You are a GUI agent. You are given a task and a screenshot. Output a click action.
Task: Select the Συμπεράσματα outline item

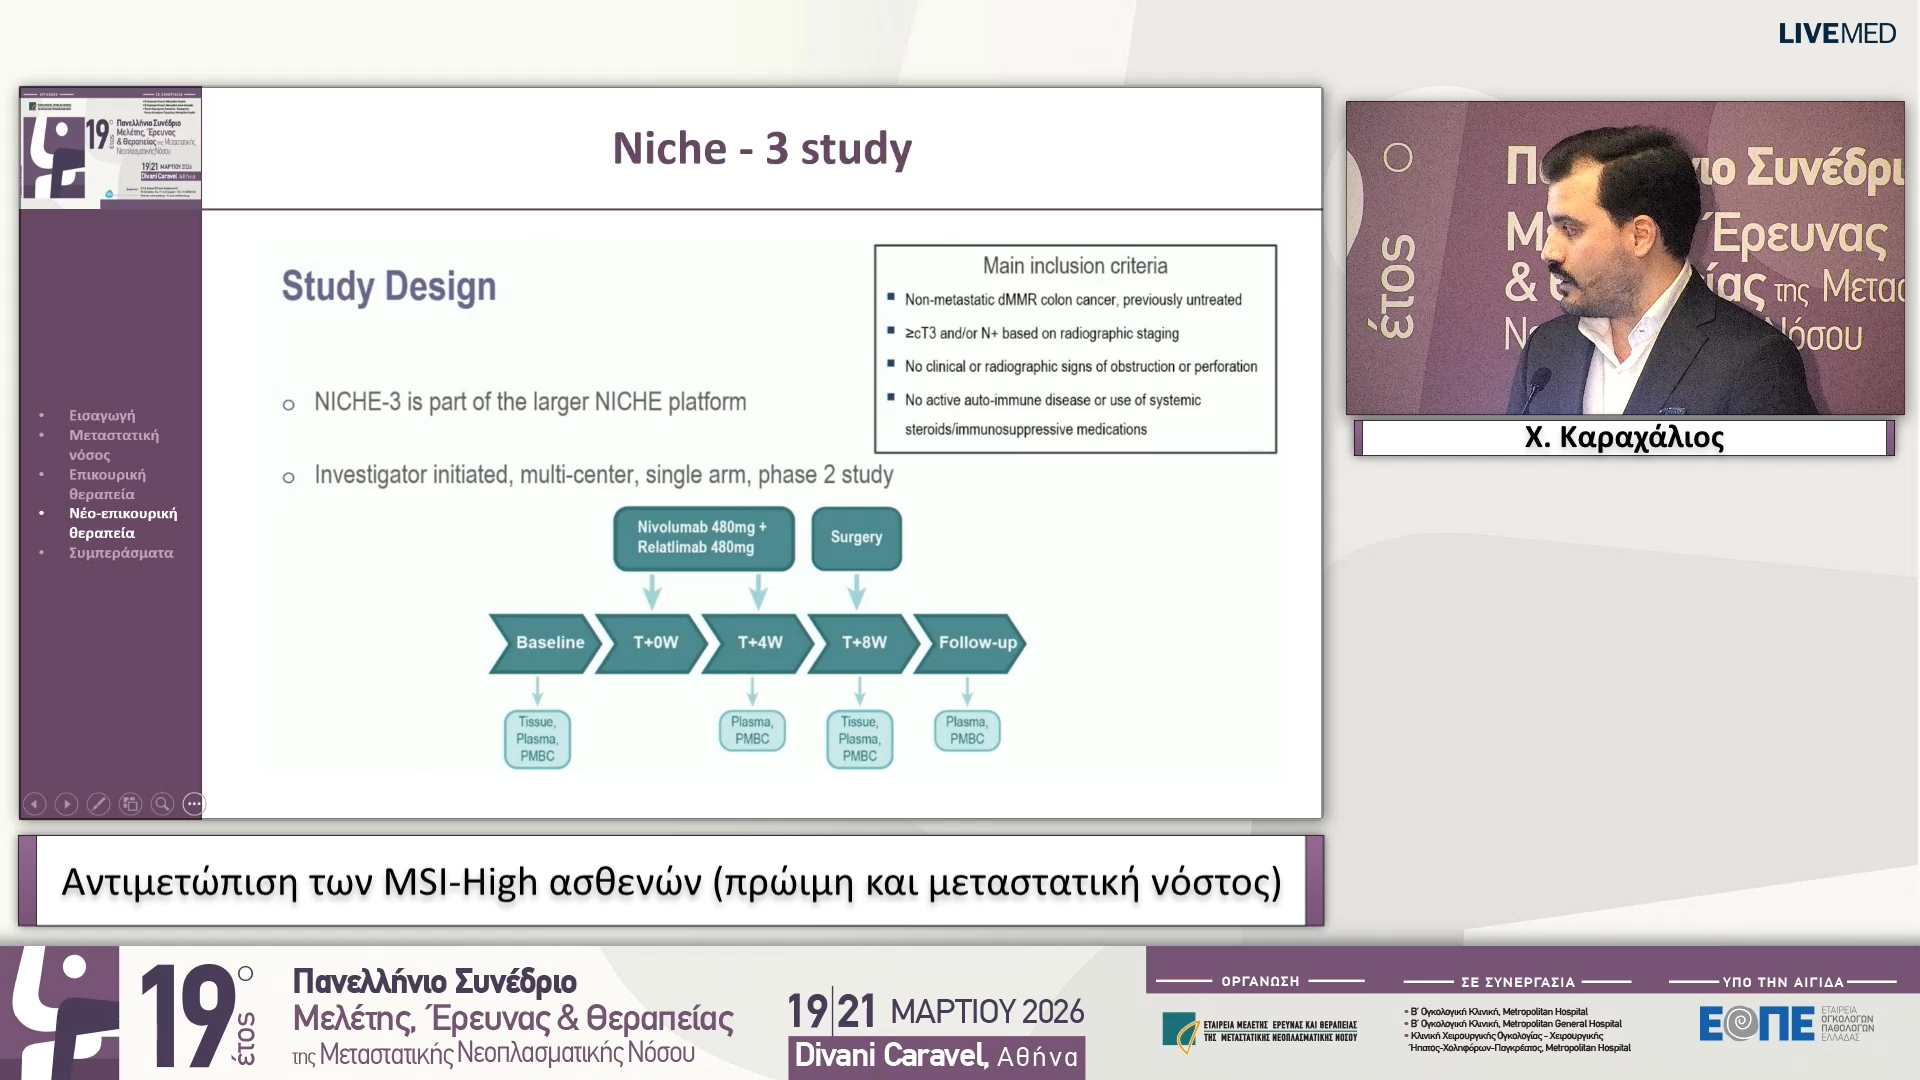click(121, 552)
